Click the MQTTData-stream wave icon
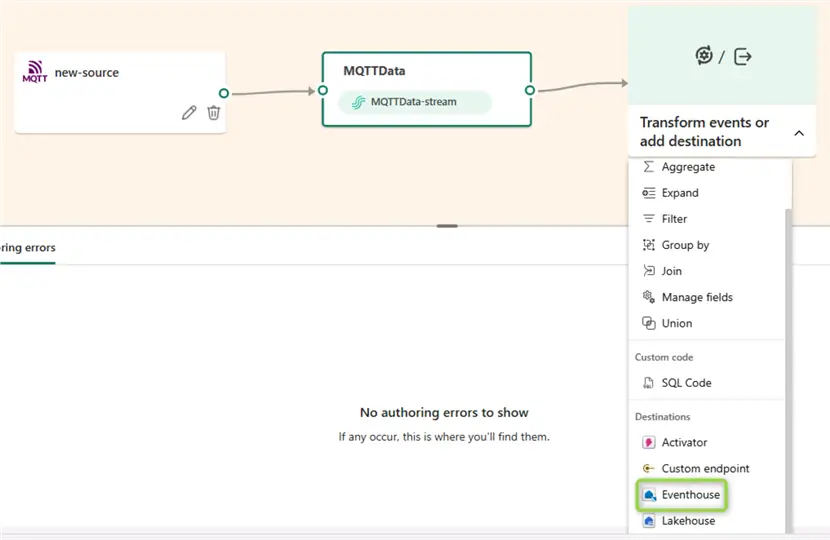The image size is (830, 540). [358, 102]
